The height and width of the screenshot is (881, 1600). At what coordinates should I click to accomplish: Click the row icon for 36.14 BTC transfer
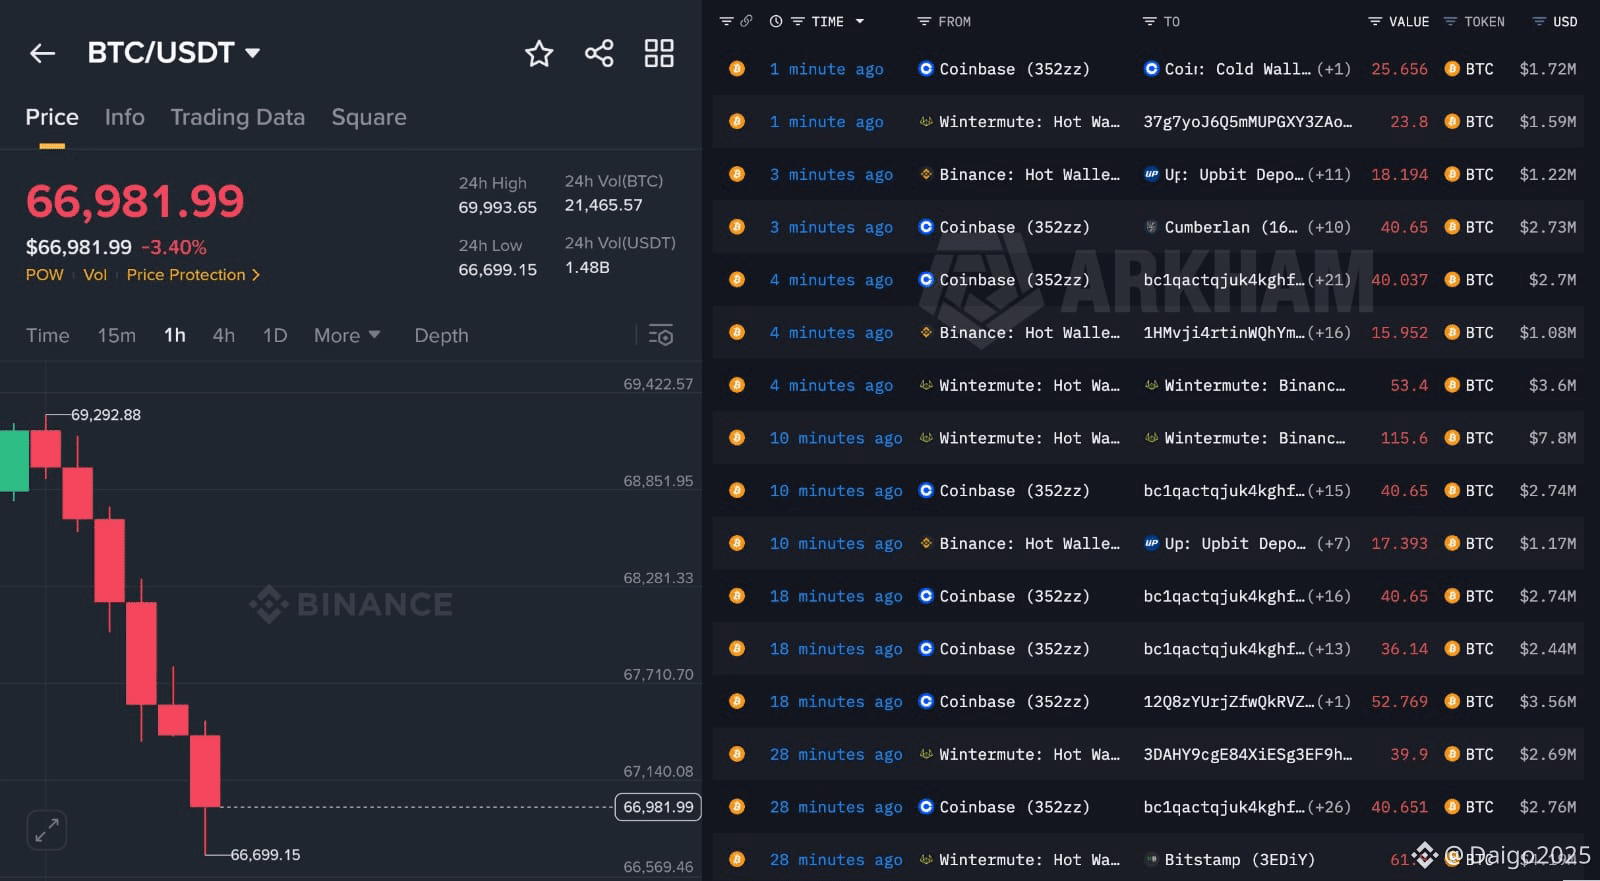737,649
